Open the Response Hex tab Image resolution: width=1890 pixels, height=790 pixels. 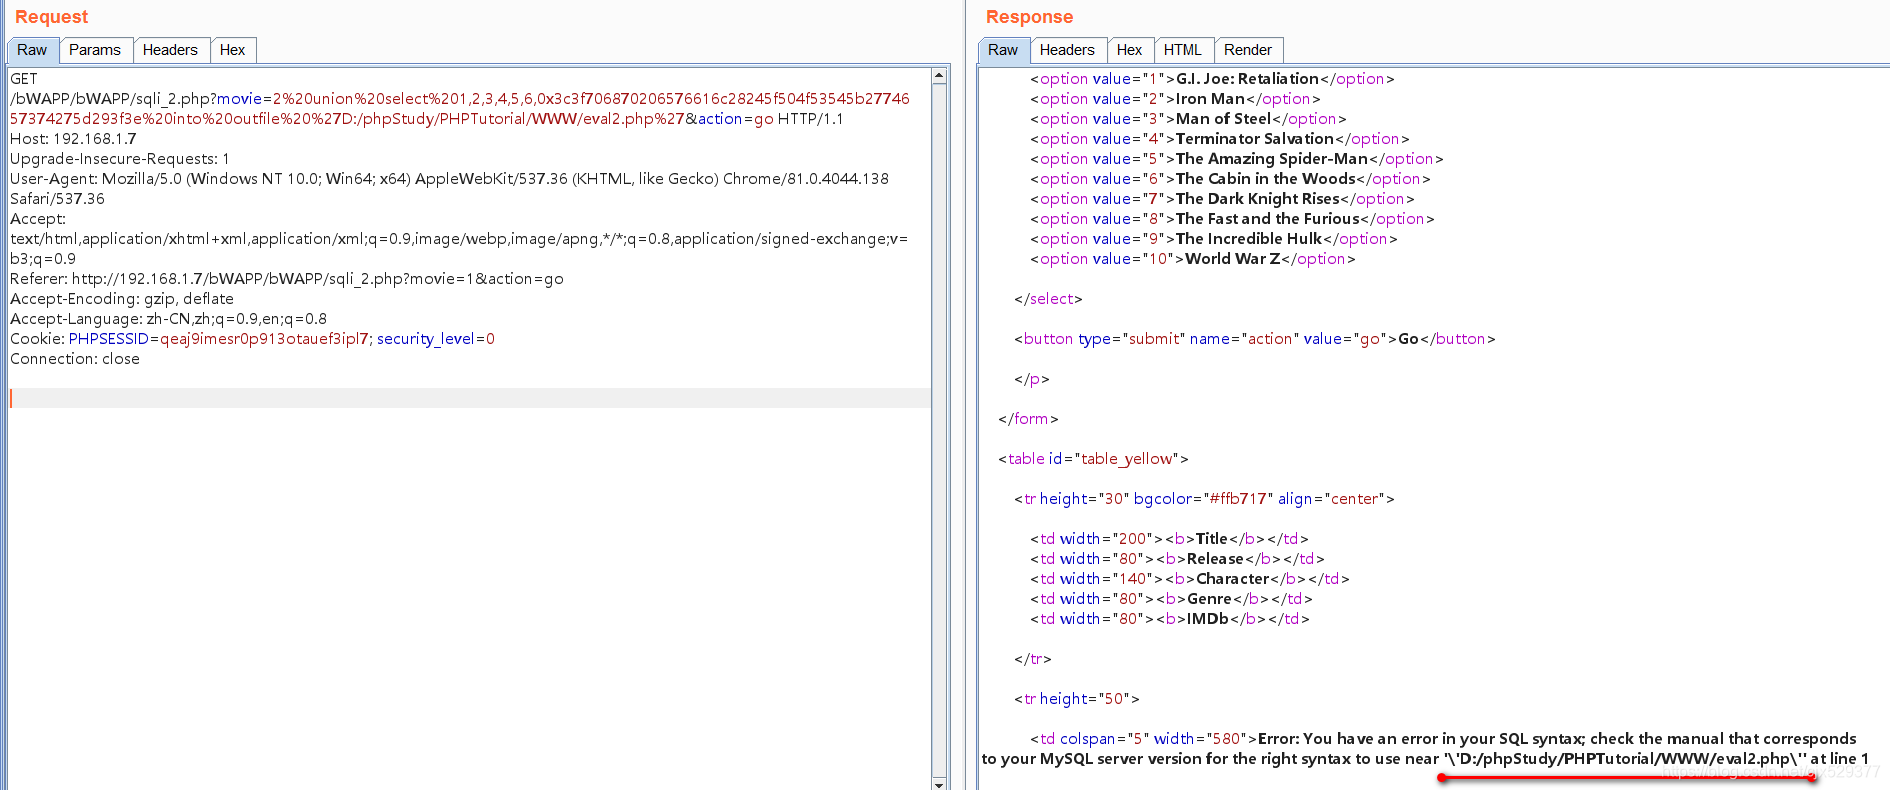tap(1129, 50)
